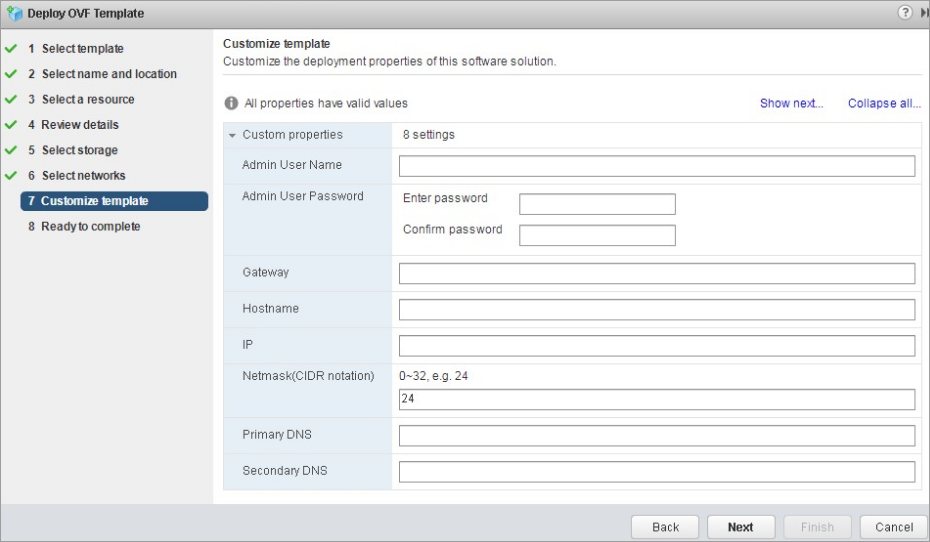The height and width of the screenshot is (542, 930).
Task: Click the Deploy OVF Template title icon
Action: coord(14,13)
